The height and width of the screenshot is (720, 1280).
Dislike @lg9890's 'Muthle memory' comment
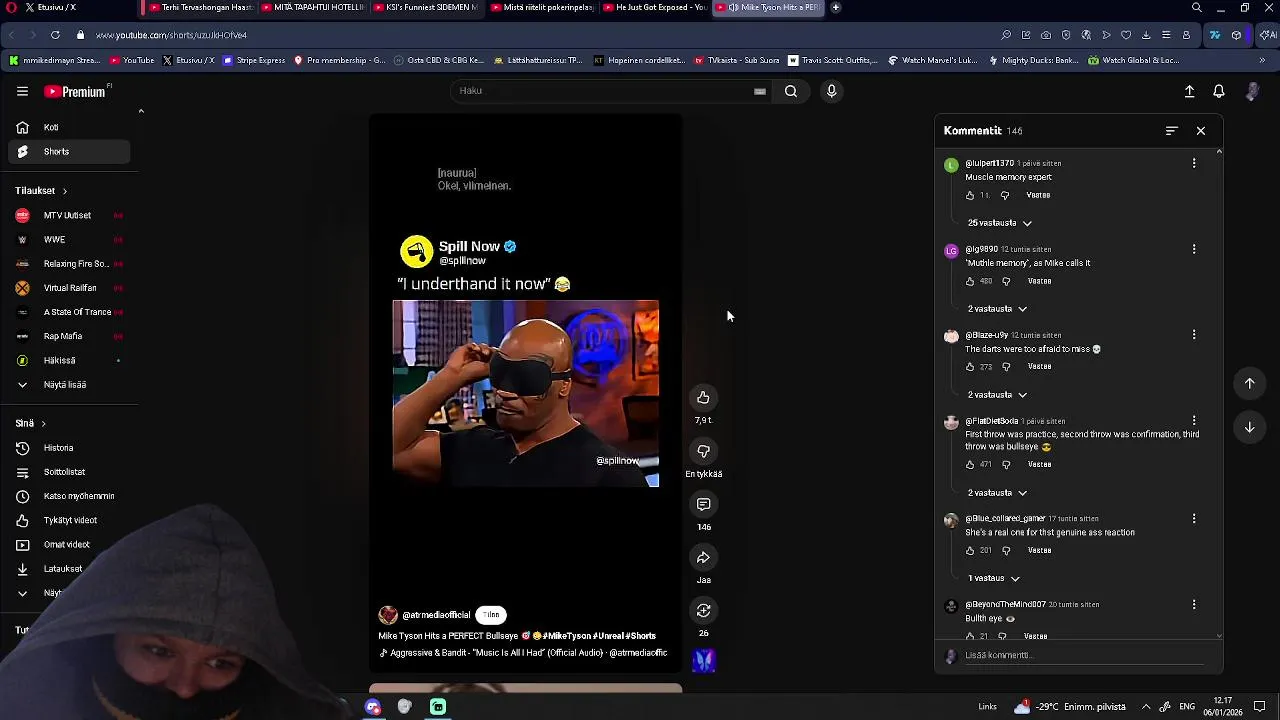coord(1006,281)
